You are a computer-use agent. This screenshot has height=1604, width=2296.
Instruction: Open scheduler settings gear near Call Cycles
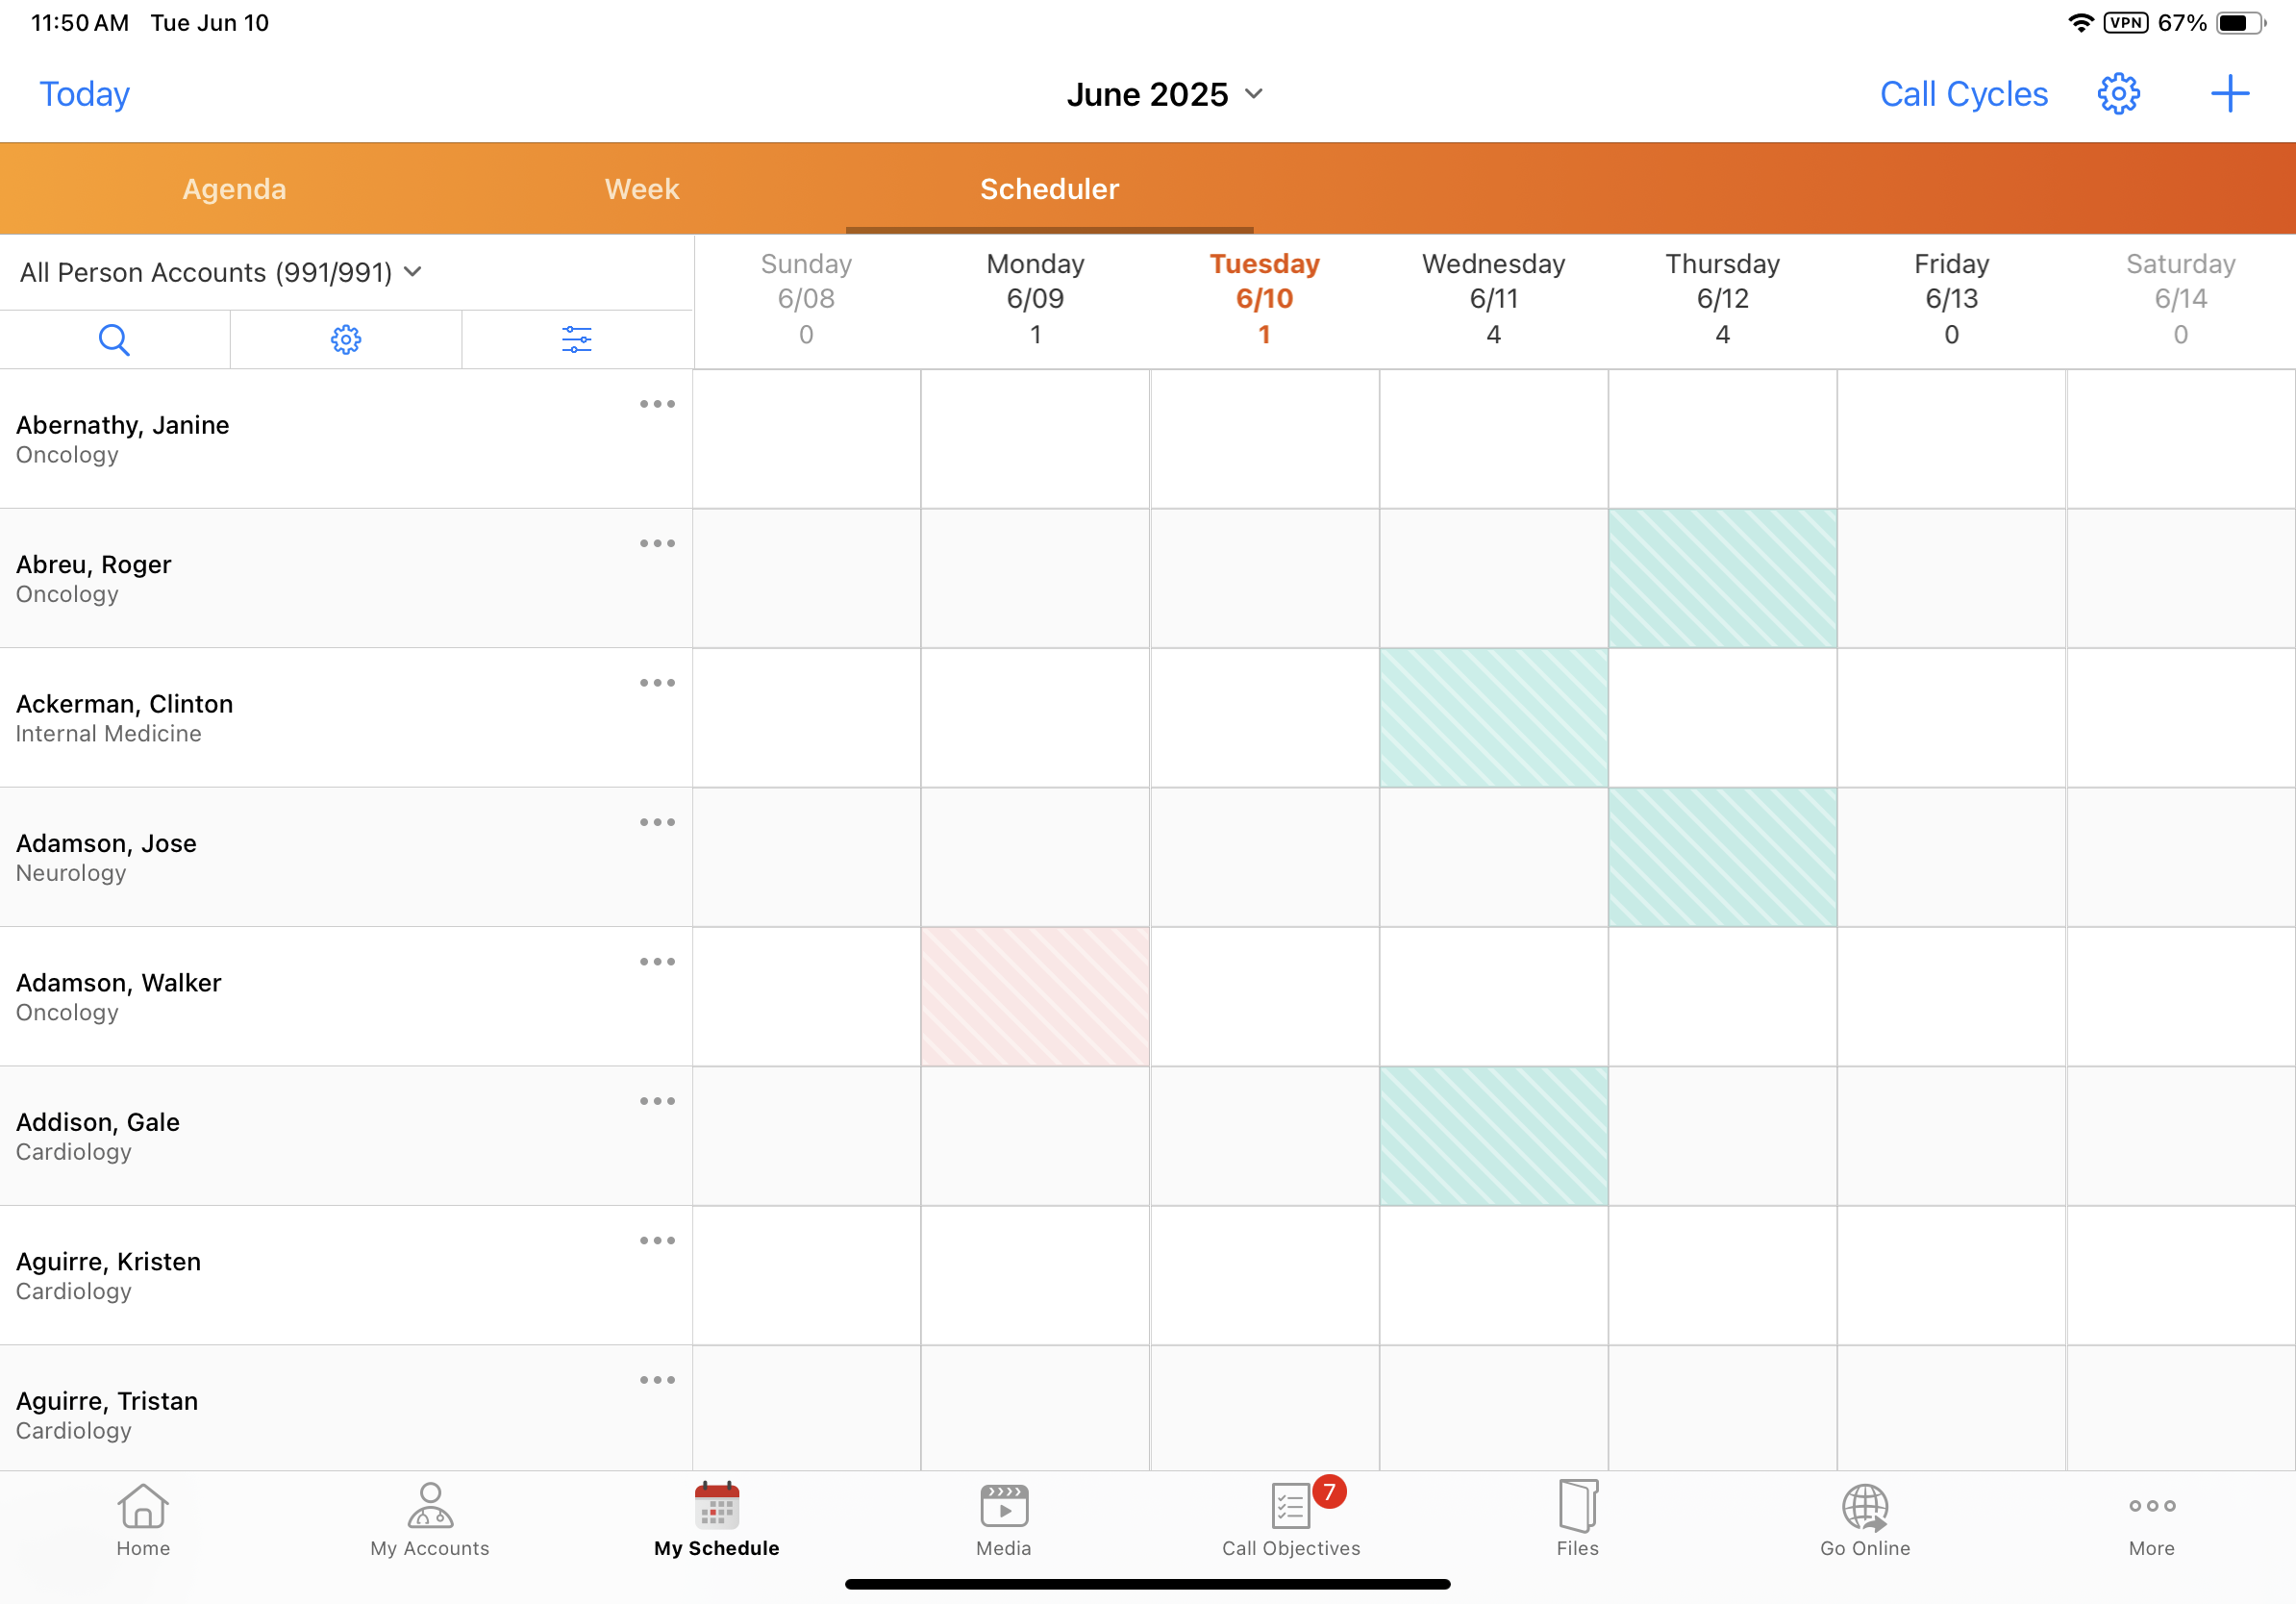tap(2118, 94)
